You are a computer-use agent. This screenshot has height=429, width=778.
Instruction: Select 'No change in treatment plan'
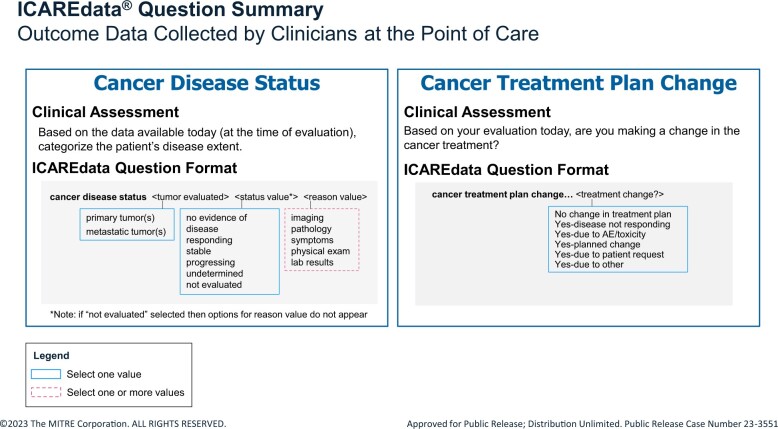coord(613,214)
